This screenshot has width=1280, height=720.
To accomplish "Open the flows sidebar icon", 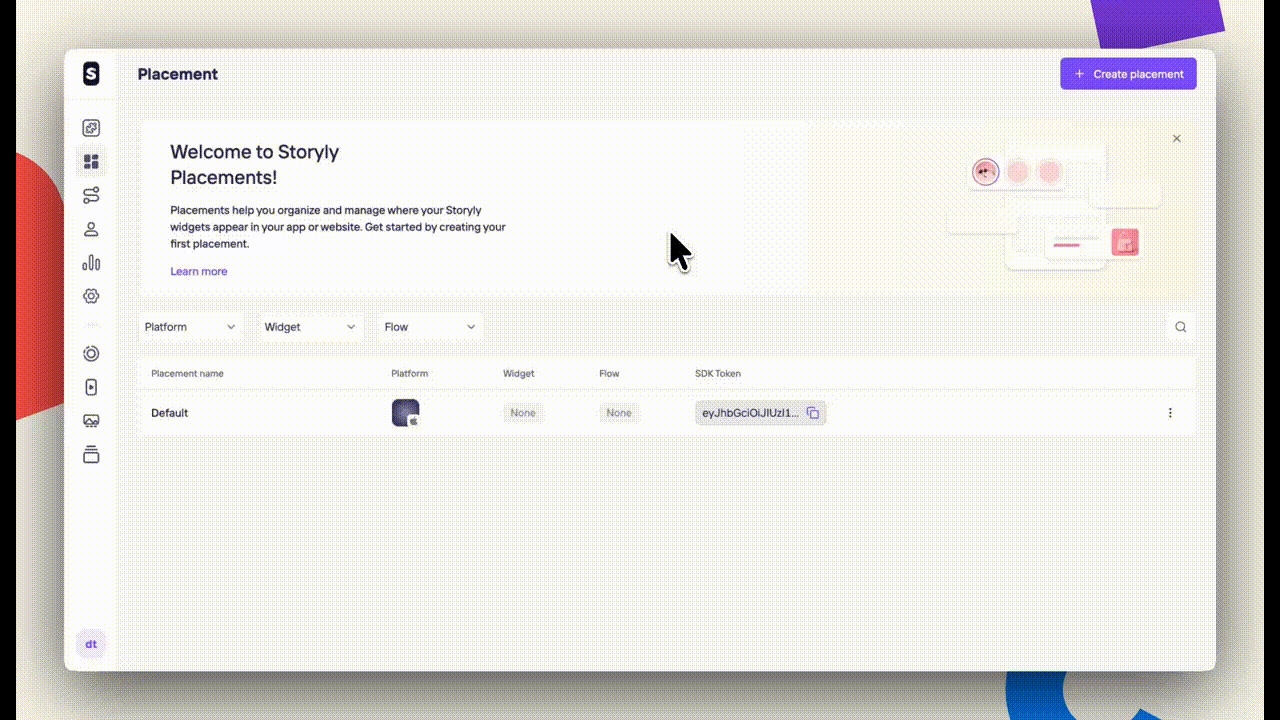I will 91,195.
